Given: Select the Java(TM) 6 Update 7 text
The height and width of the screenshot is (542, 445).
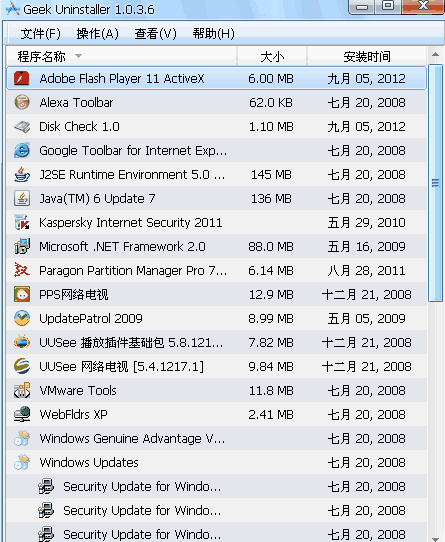Looking at the screenshot, I should coord(97,198).
